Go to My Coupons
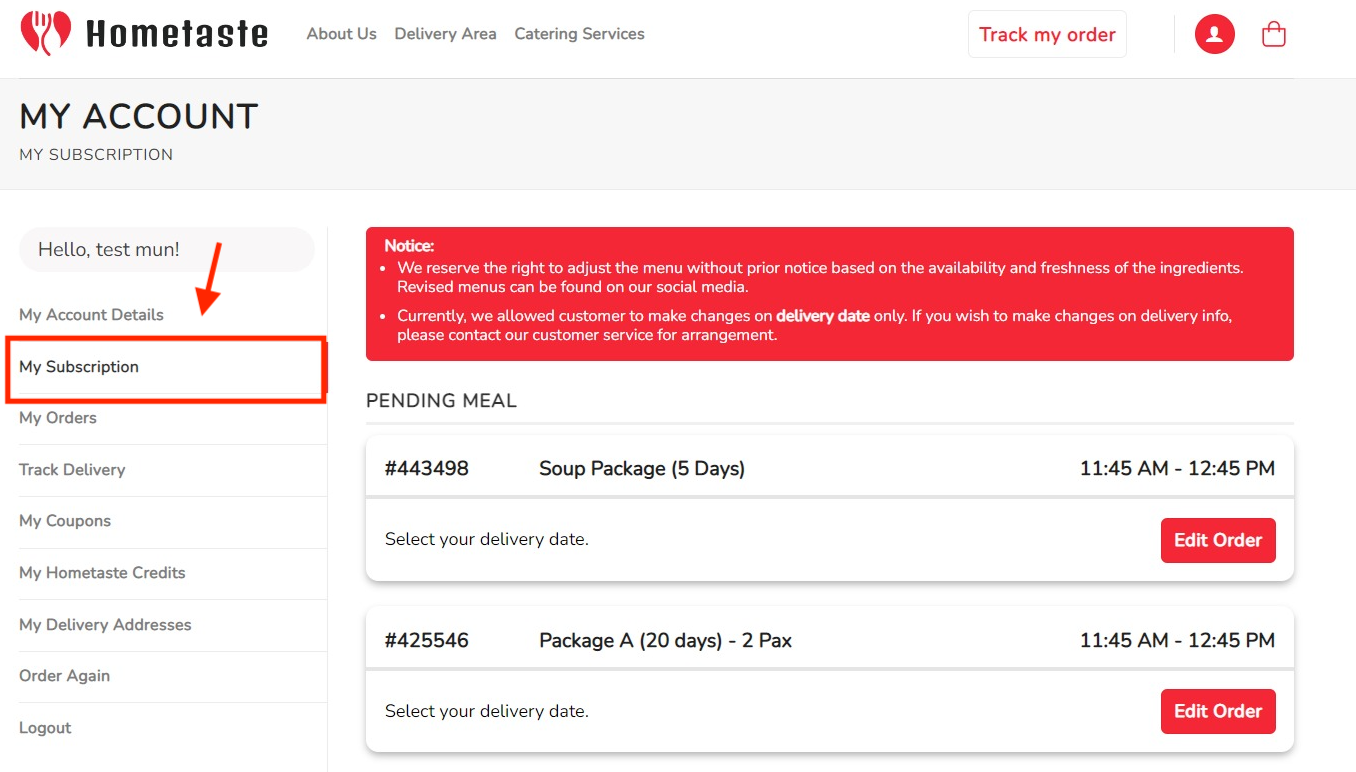 pos(65,521)
